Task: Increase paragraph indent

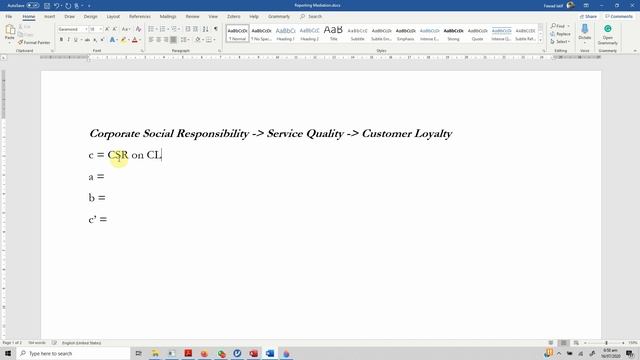Action: [x=196, y=29]
